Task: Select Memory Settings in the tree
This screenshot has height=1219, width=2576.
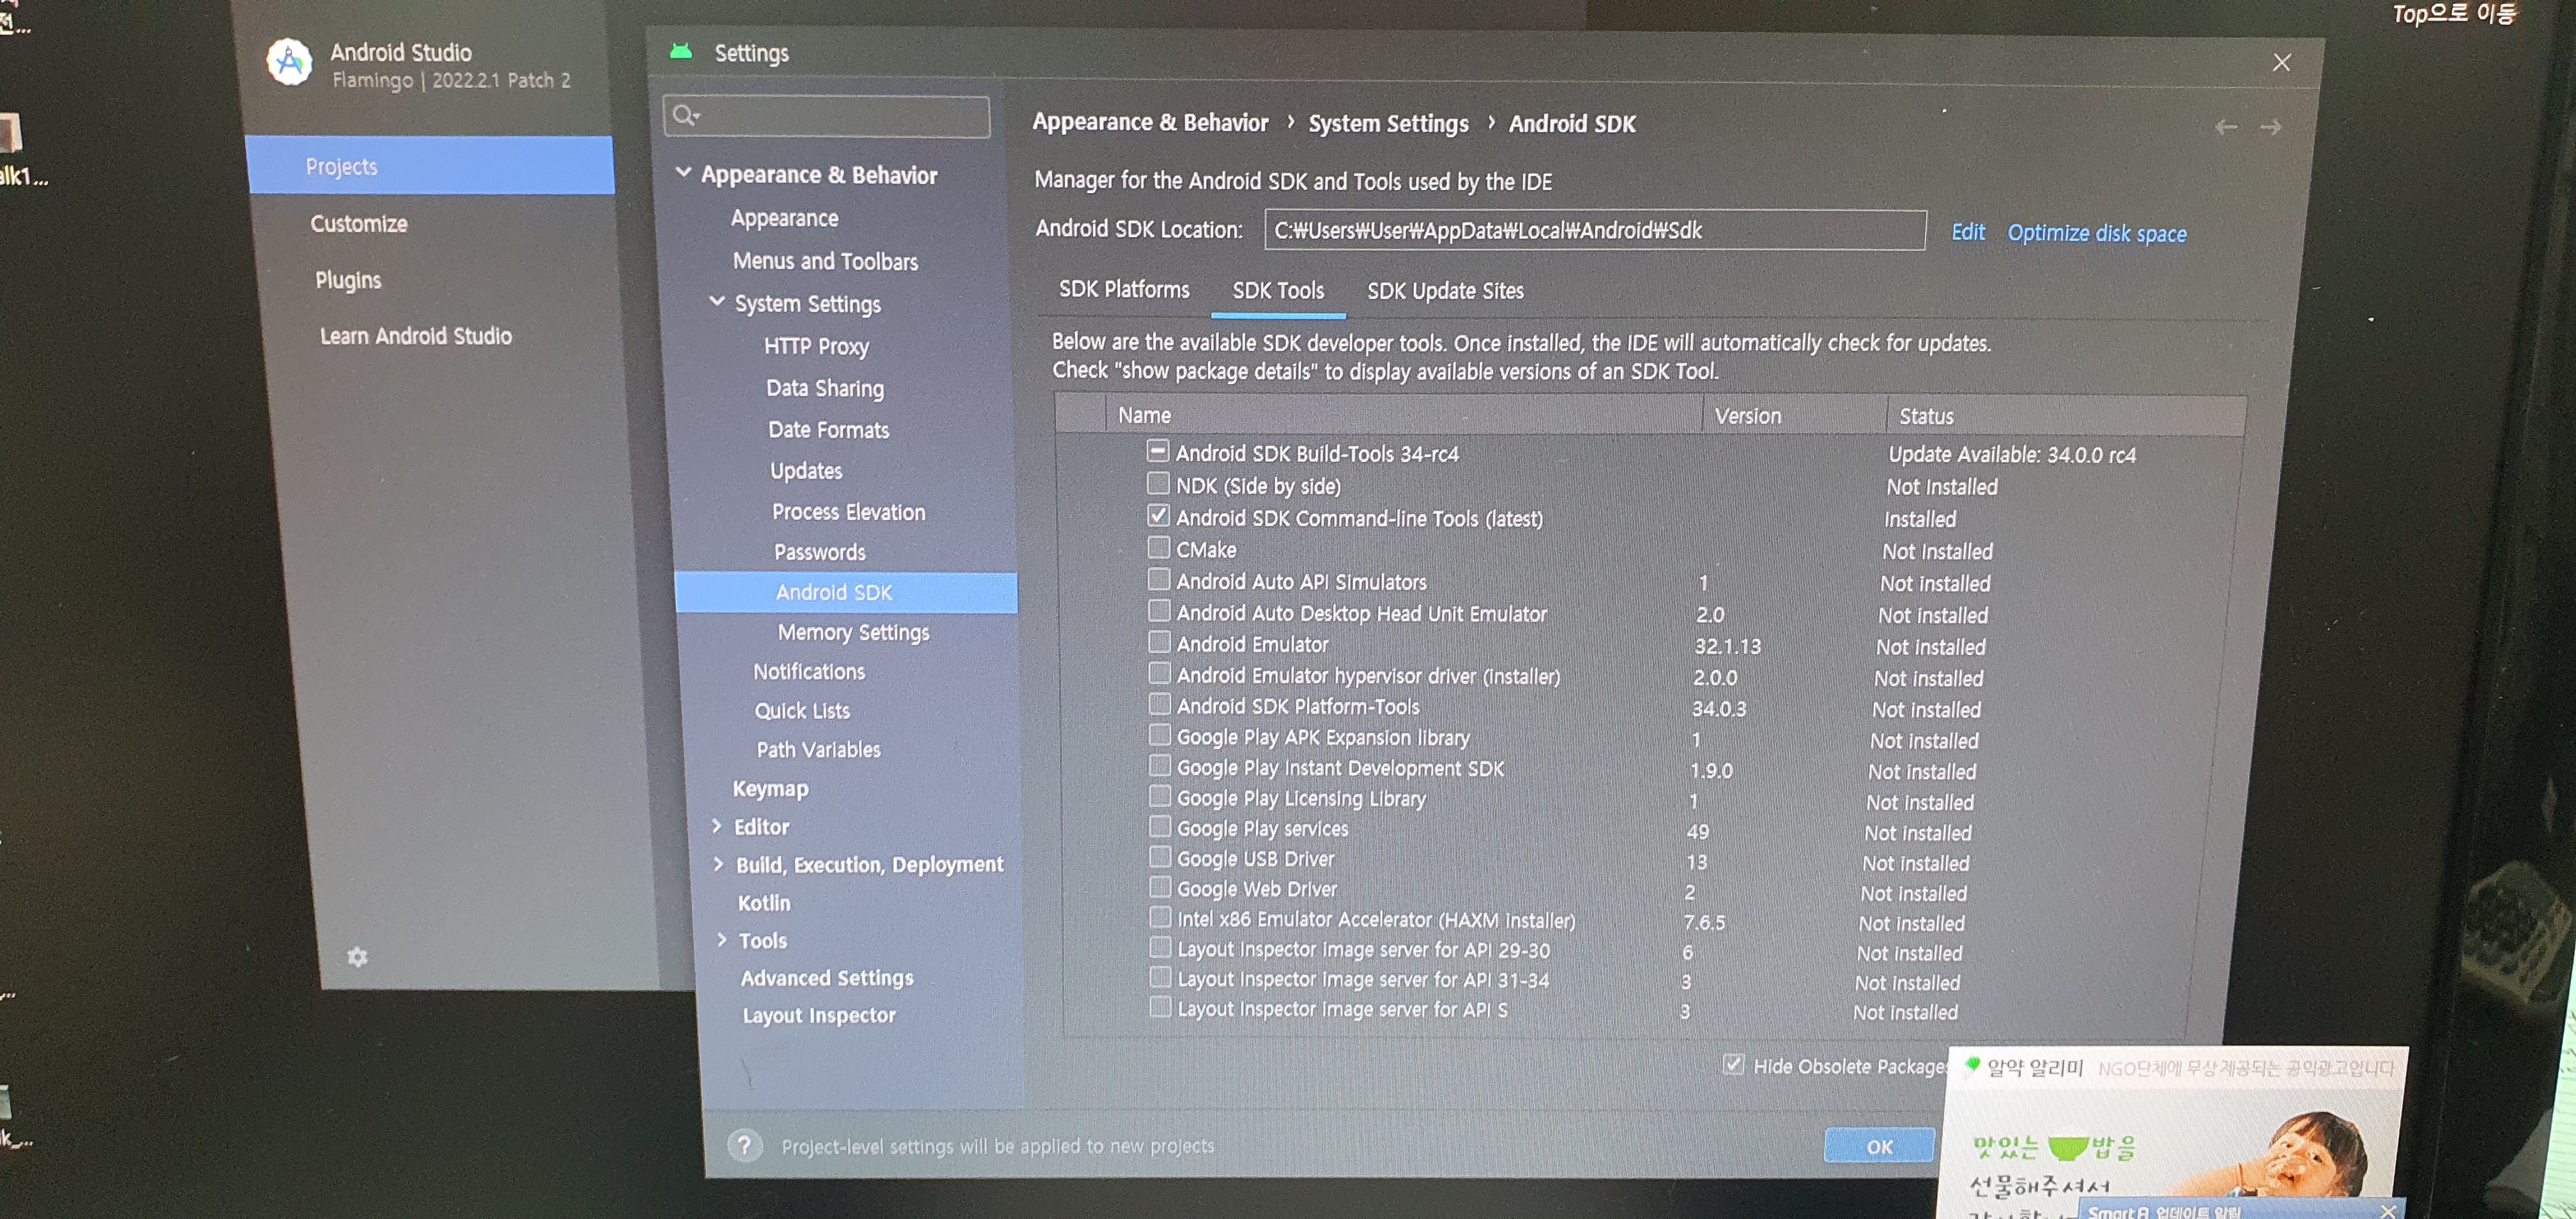Action: (853, 632)
